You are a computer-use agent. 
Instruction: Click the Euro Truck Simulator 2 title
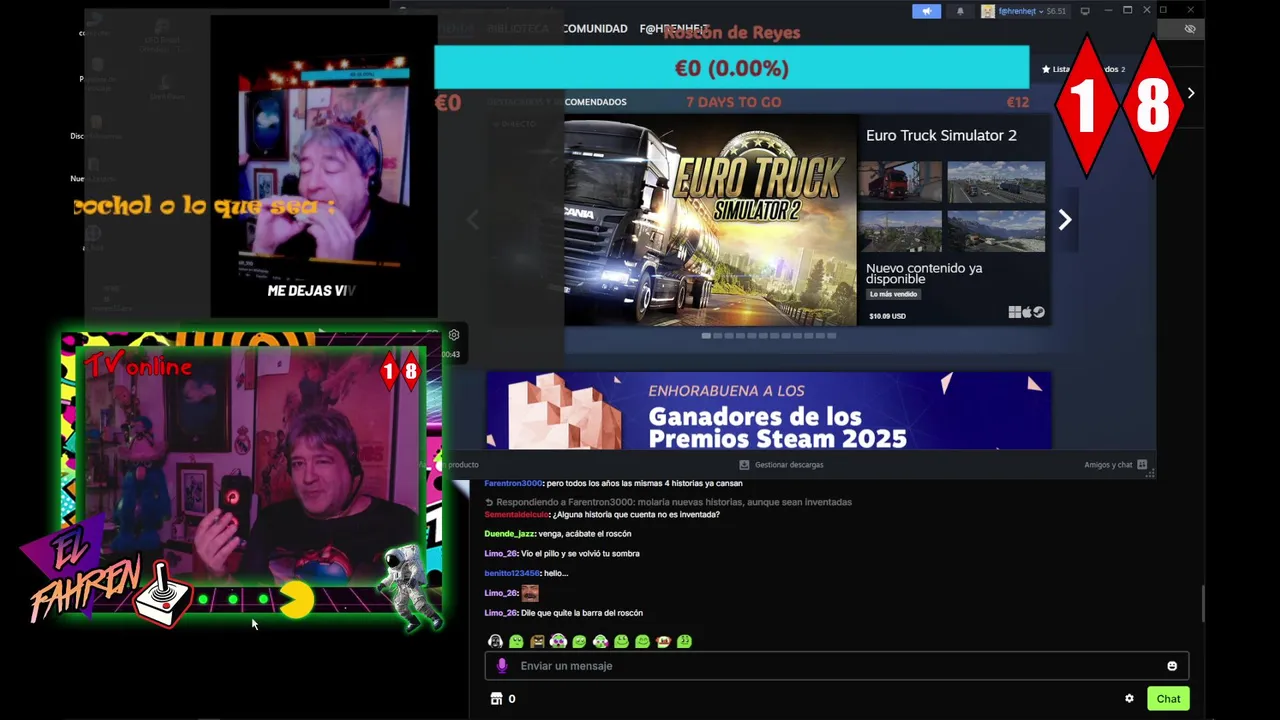[x=941, y=135]
